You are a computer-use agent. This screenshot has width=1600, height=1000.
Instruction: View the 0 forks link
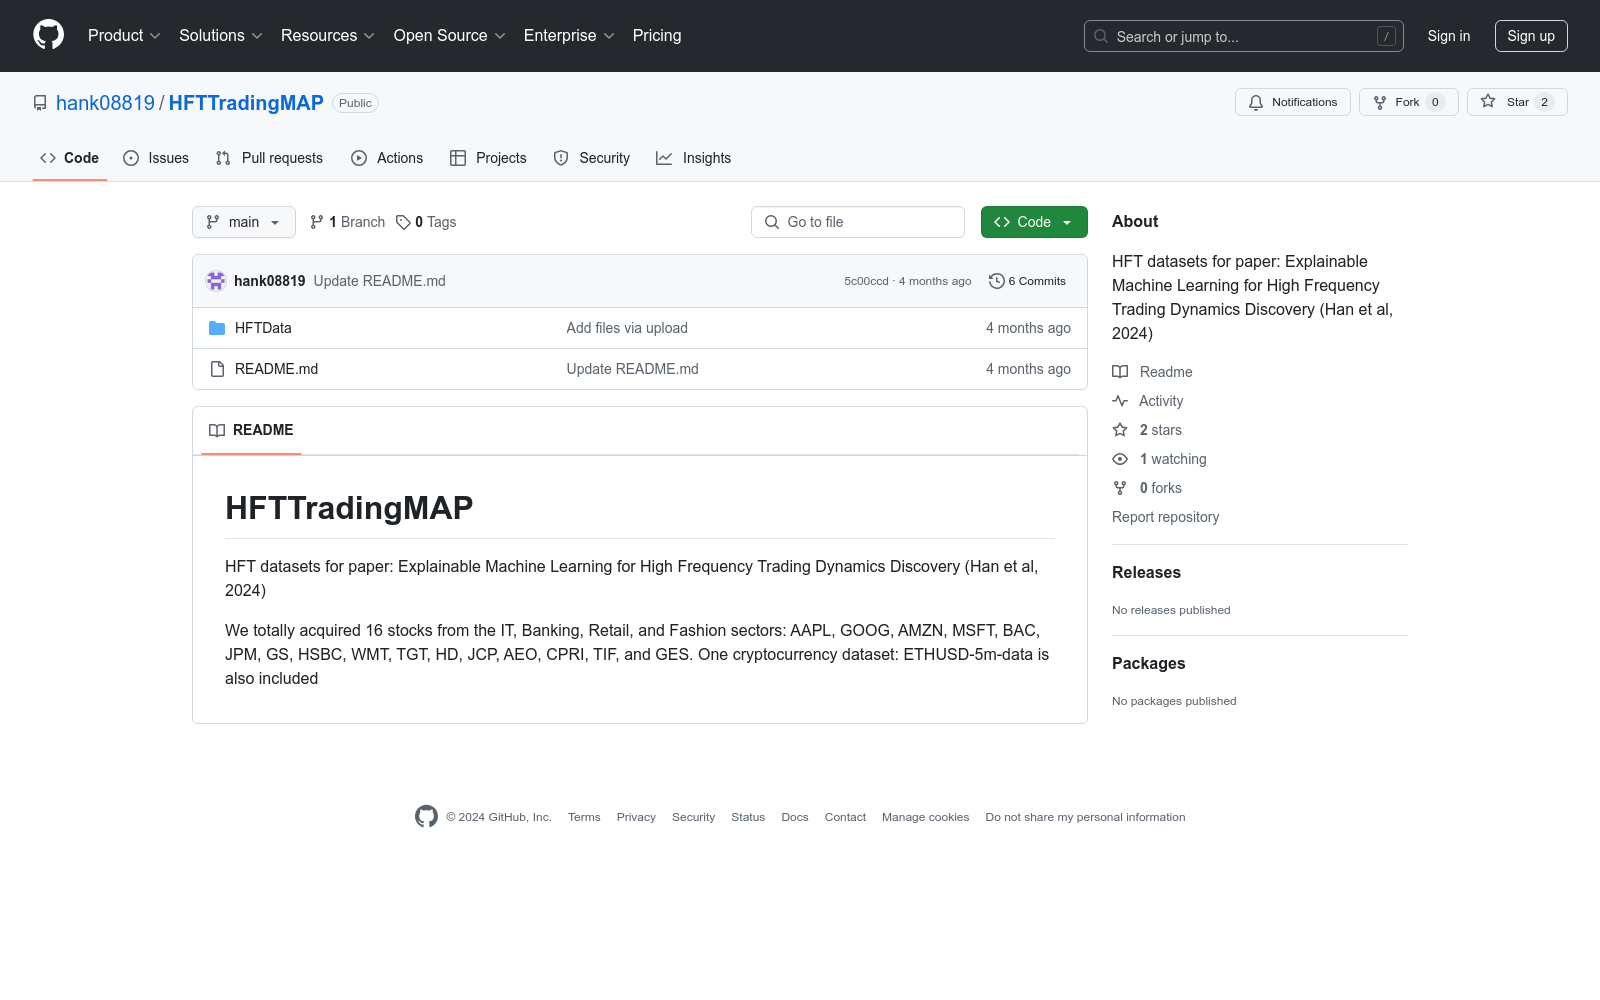pyautogui.click(x=1147, y=488)
